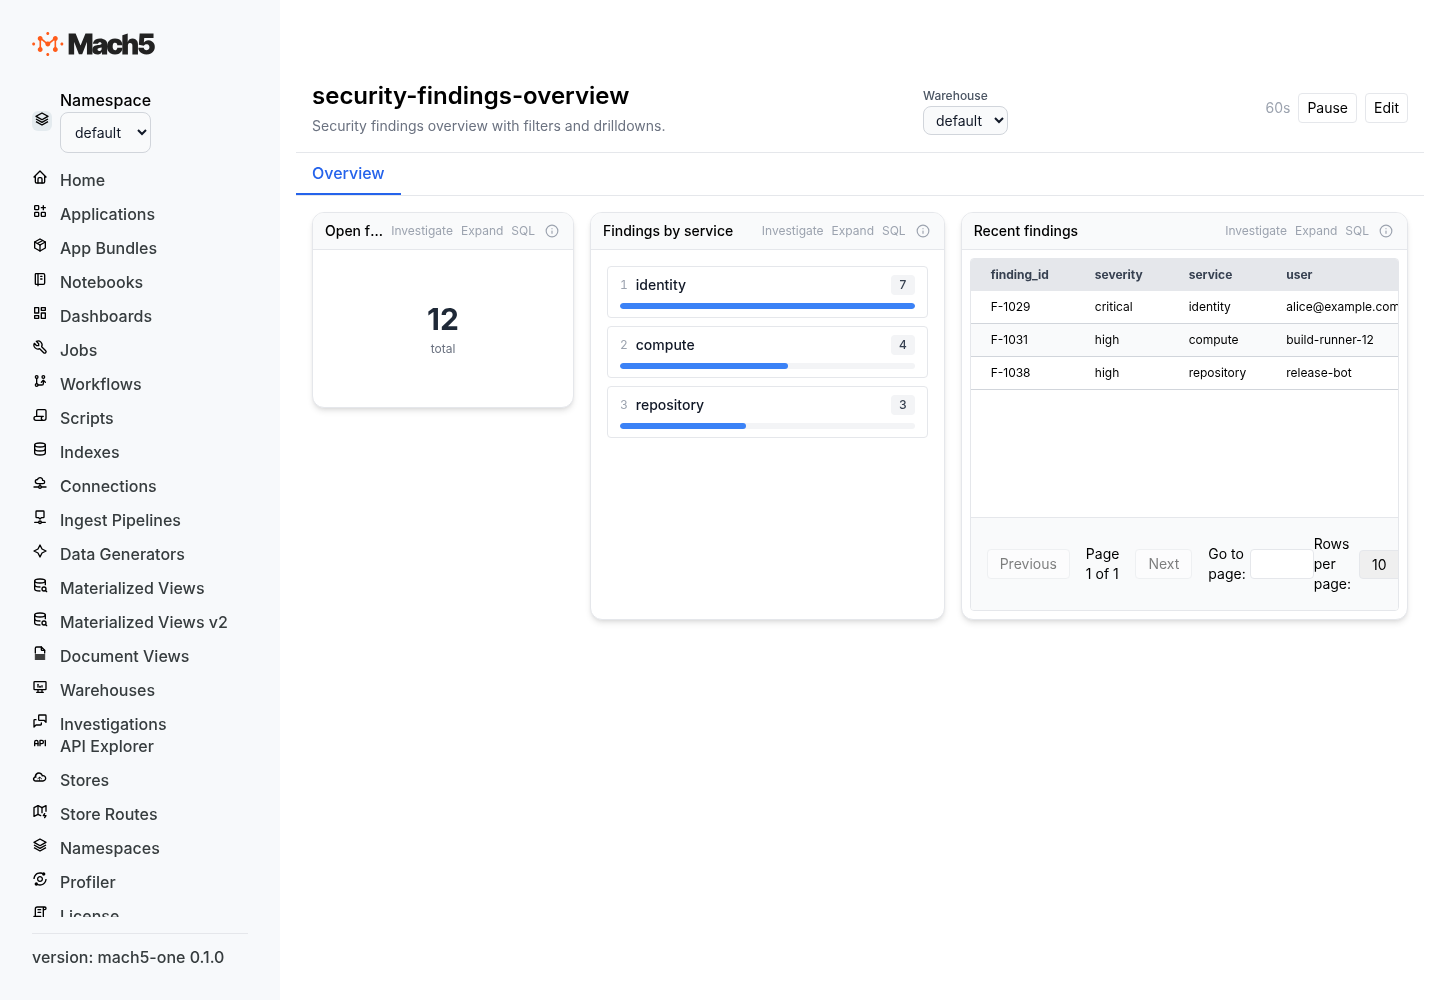
Task: Click the Document Views file icon
Action: tap(40, 654)
